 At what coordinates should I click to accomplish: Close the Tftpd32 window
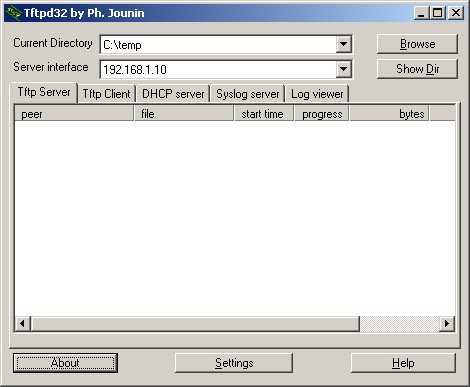coord(456,13)
